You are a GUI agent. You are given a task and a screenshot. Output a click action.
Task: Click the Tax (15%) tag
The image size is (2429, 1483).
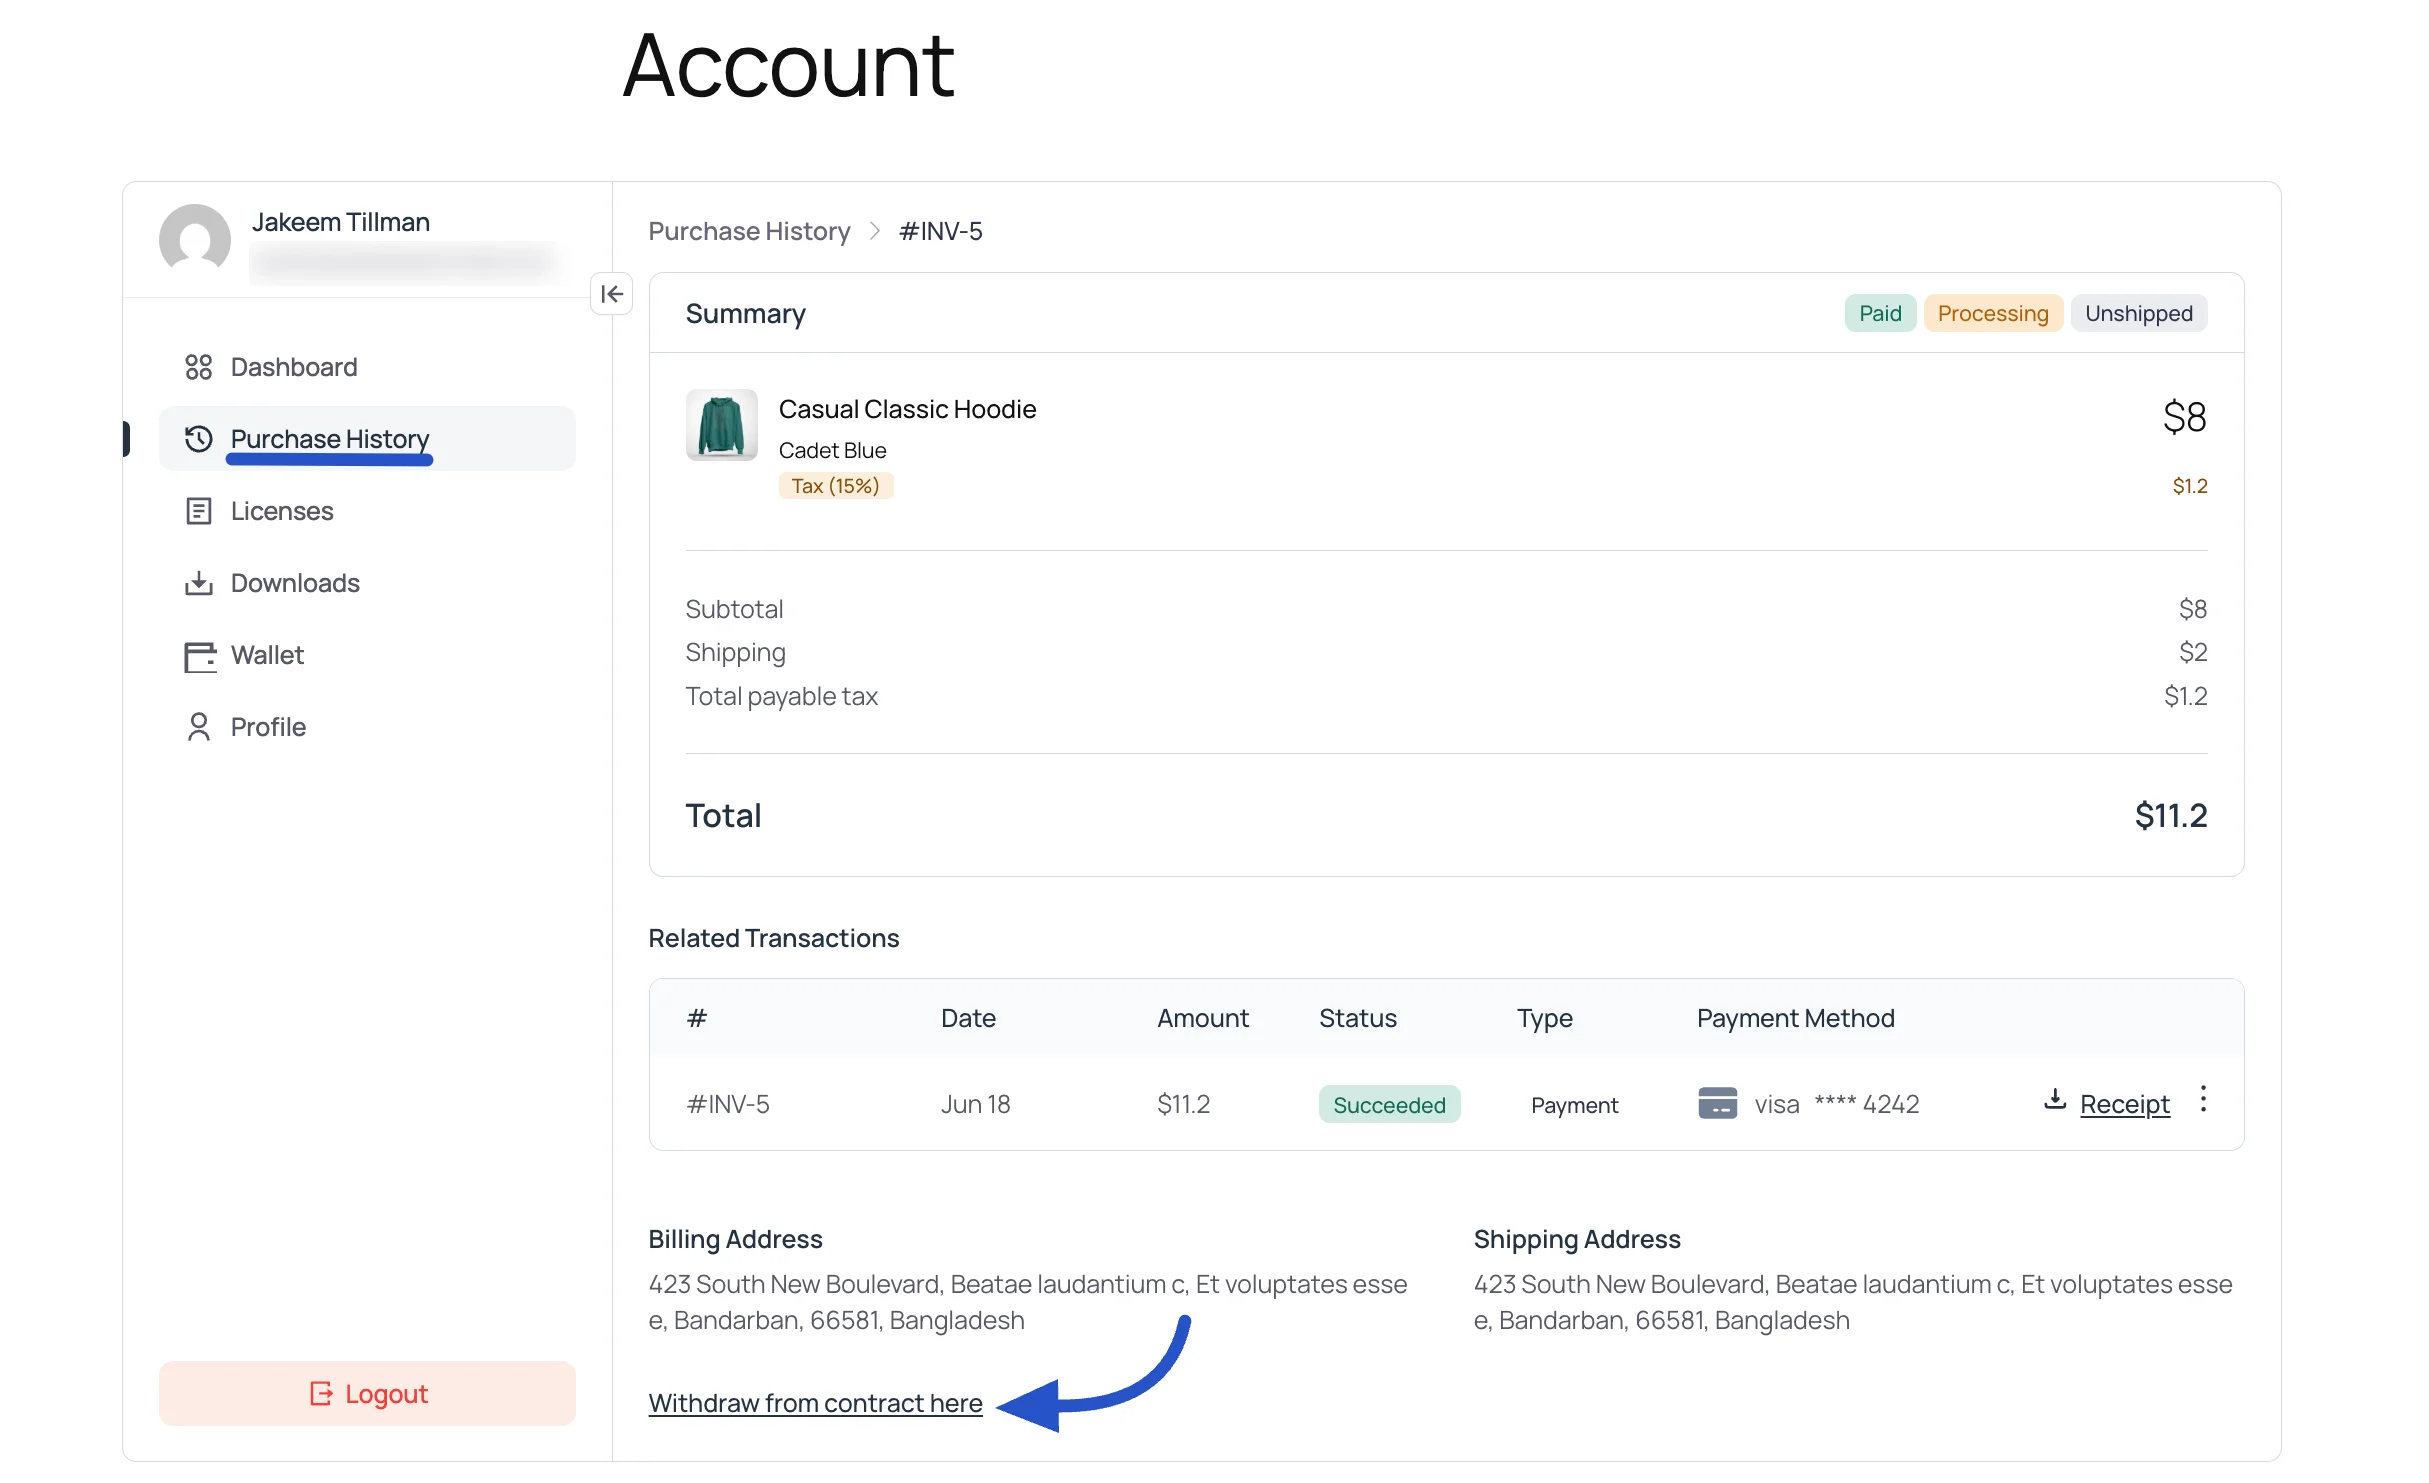(x=835, y=486)
